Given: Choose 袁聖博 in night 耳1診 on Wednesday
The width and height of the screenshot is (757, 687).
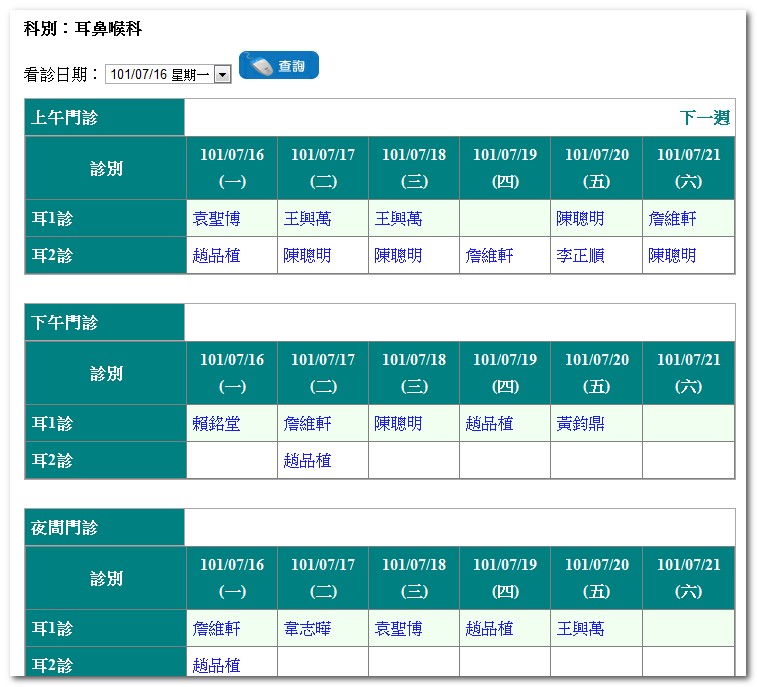Looking at the screenshot, I should pyautogui.click(x=398, y=629).
